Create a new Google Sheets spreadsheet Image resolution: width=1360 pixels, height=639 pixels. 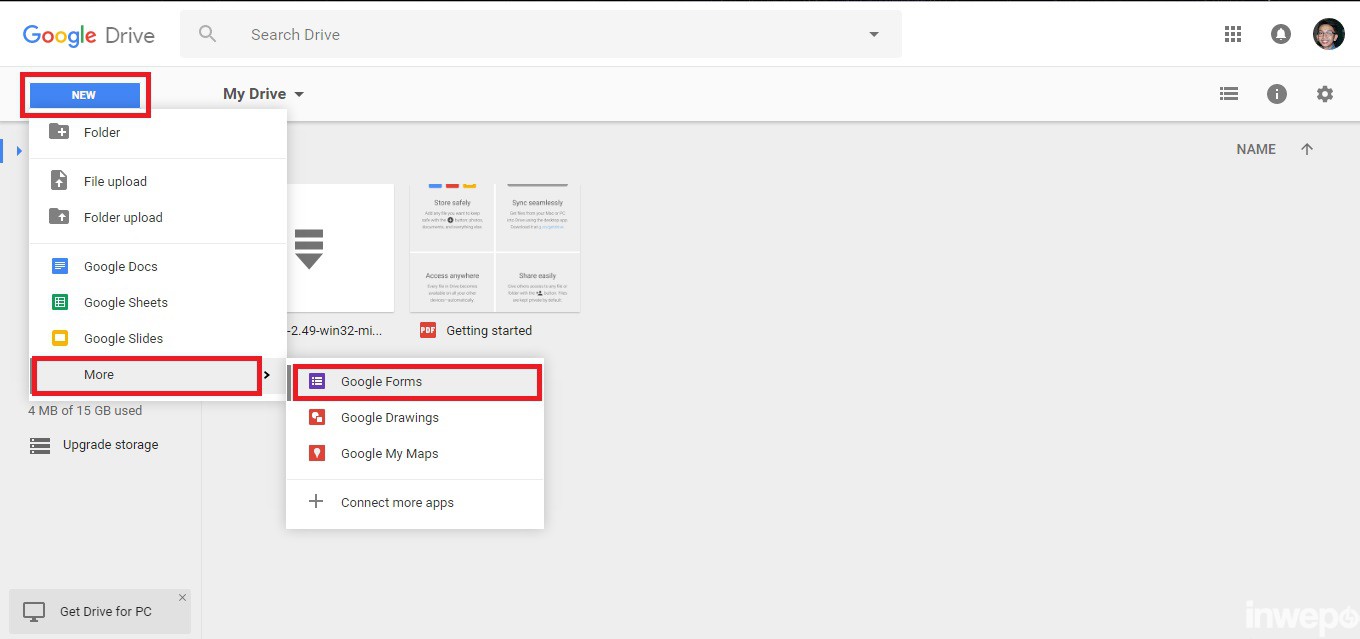(158, 302)
